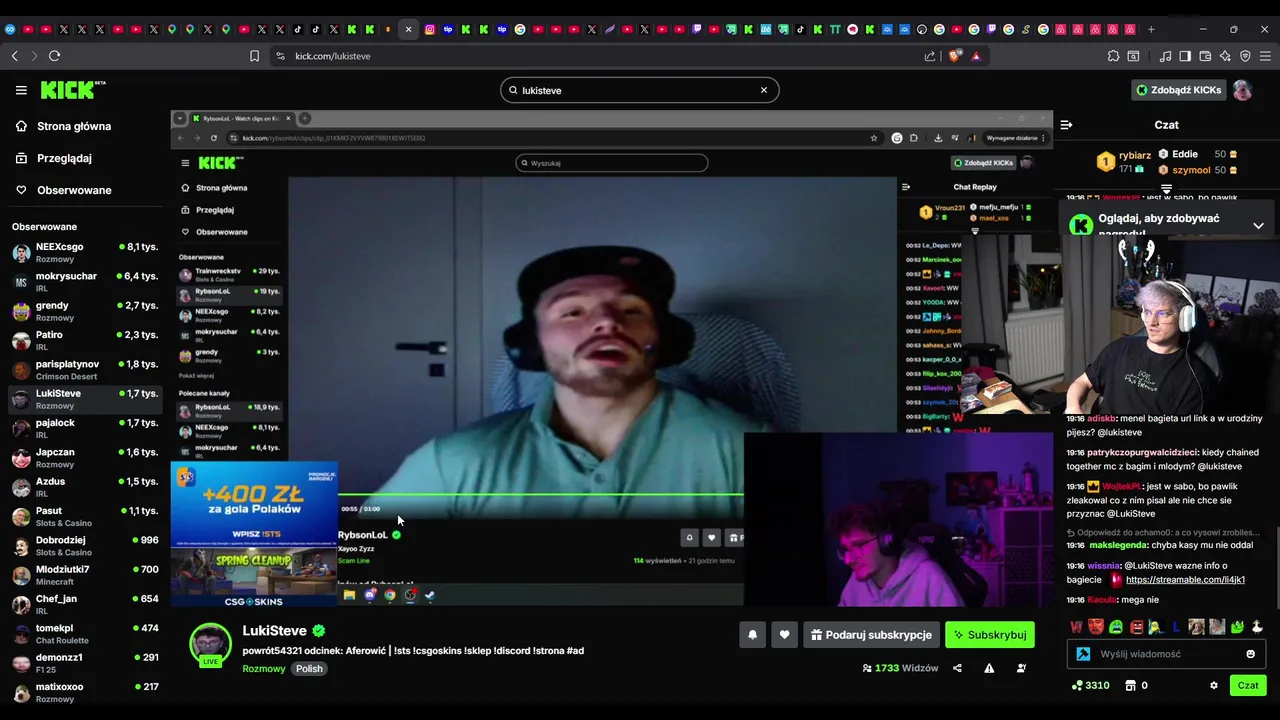Click the address bar share icon
Screen dimensions: 1280x720
930,56
